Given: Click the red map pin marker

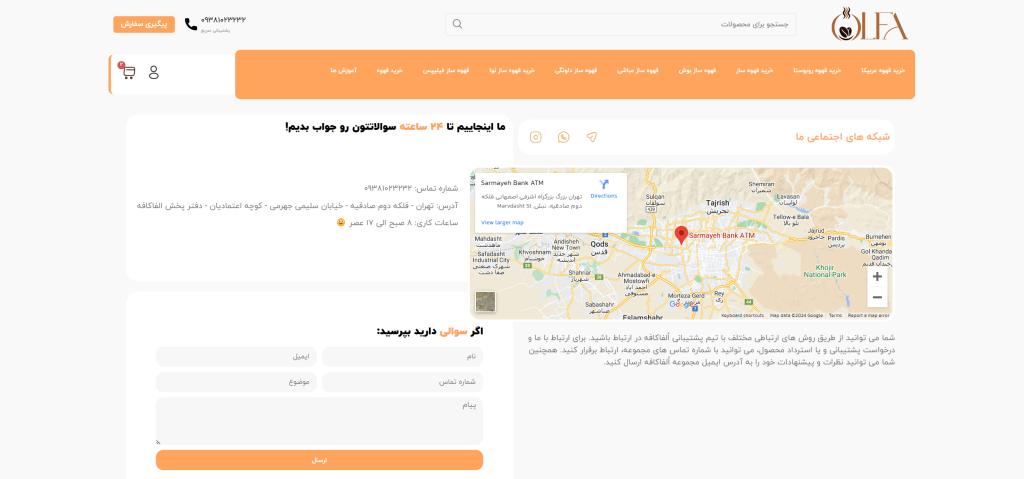Looking at the screenshot, I should click(x=681, y=235).
